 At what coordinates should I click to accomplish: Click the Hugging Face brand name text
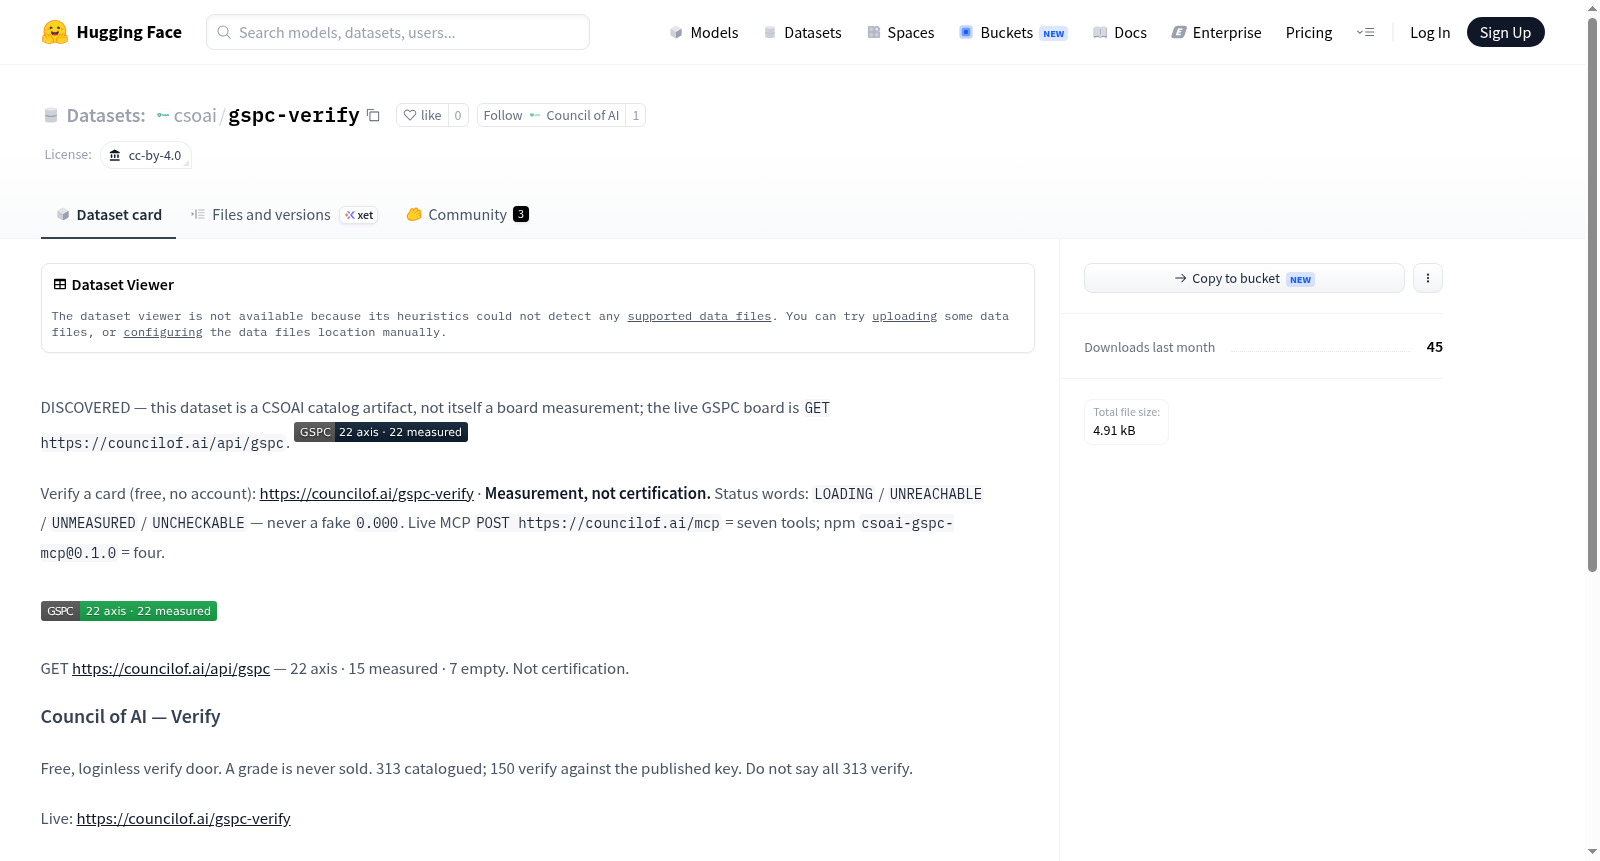(129, 32)
